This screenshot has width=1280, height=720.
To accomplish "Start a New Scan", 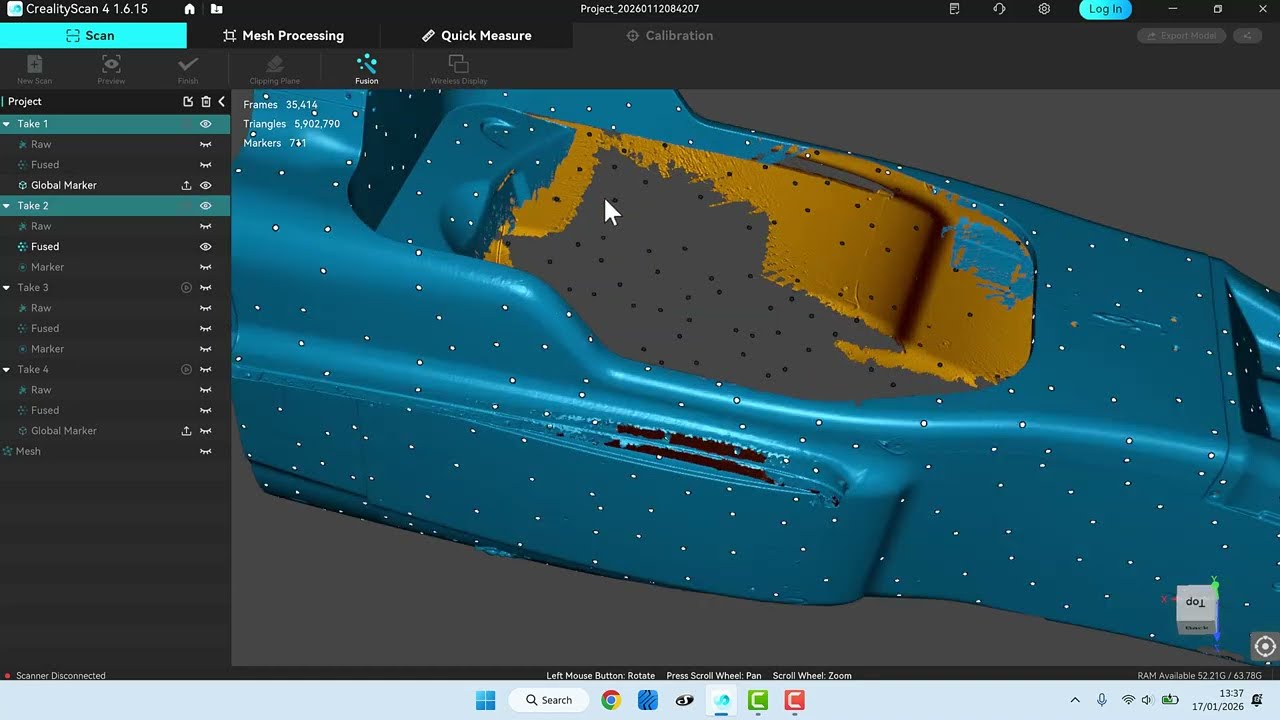I will (x=35, y=69).
